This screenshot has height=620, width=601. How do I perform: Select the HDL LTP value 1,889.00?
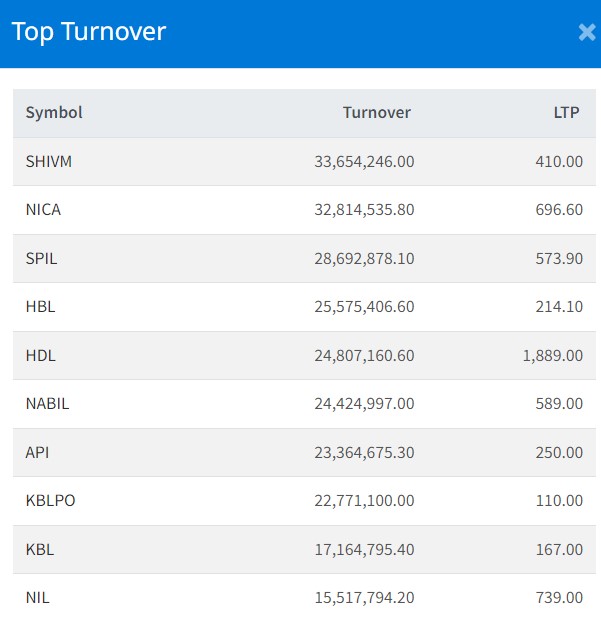(552, 355)
